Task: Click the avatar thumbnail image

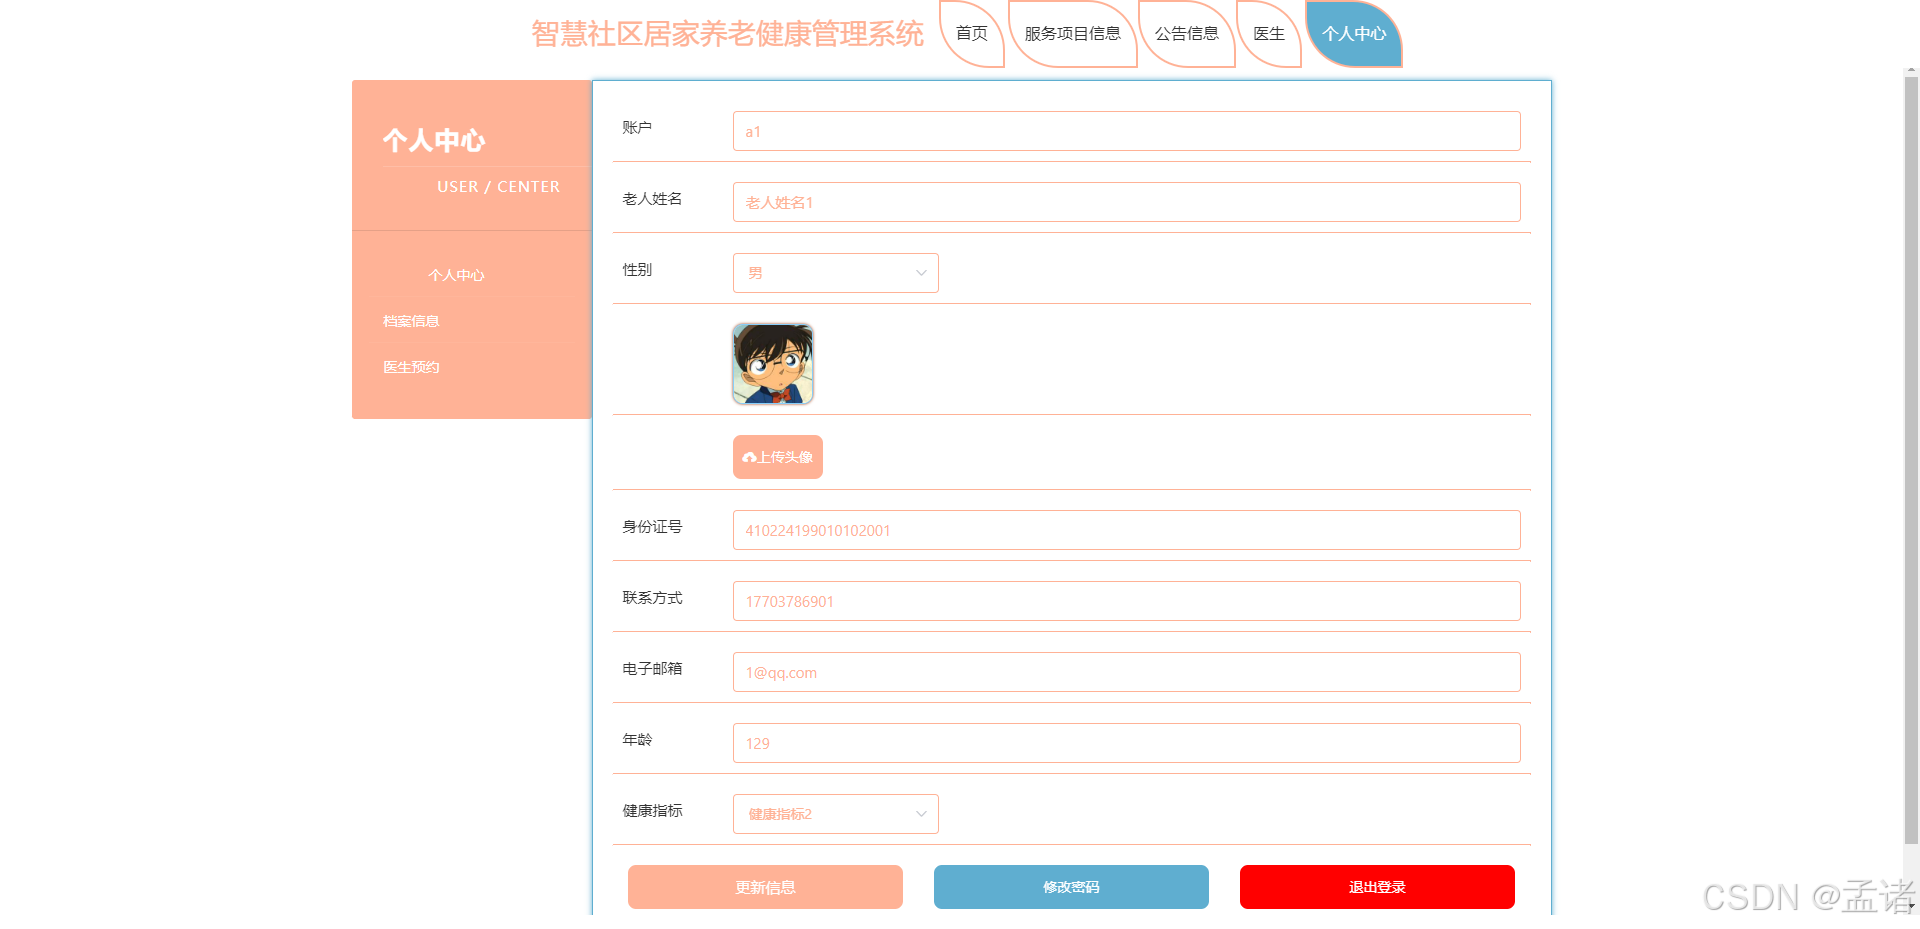Action: pyautogui.click(x=772, y=363)
